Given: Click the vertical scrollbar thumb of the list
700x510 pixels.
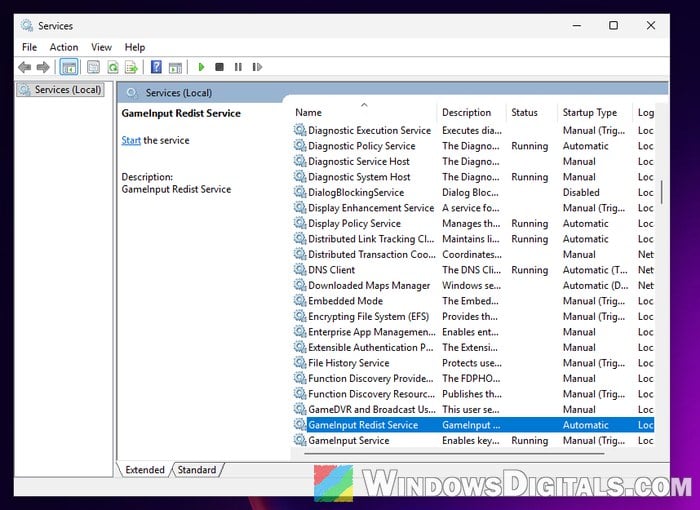Looking at the screenshot, I should (x=661, y=192).
